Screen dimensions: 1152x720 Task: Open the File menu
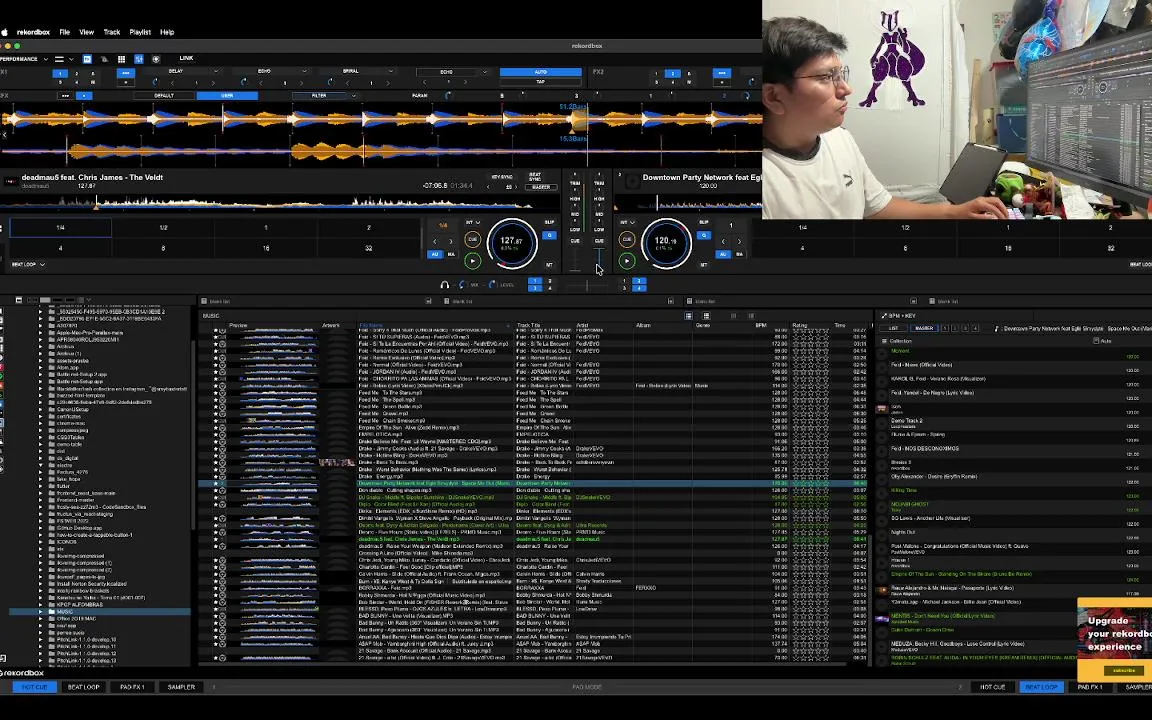point(65,32)
